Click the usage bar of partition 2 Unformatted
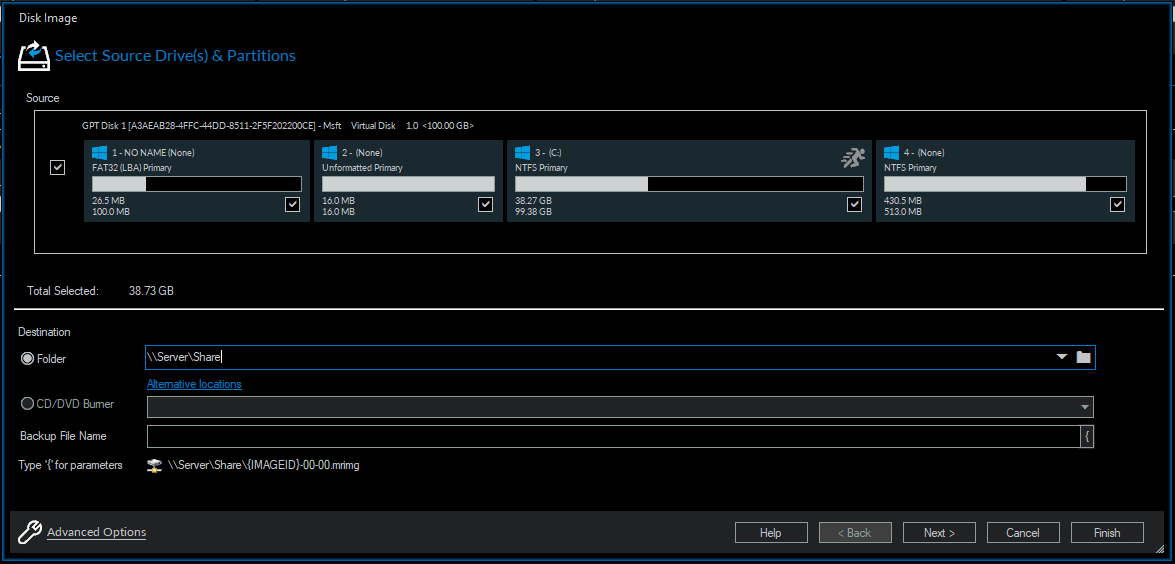Screen dimensions: 1175x564 click(x=408, y=184)
